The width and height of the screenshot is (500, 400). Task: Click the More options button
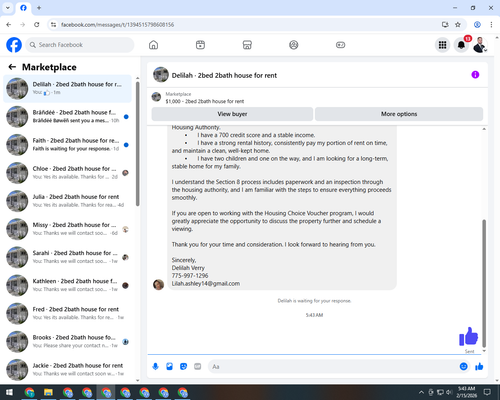coord(399,114)
